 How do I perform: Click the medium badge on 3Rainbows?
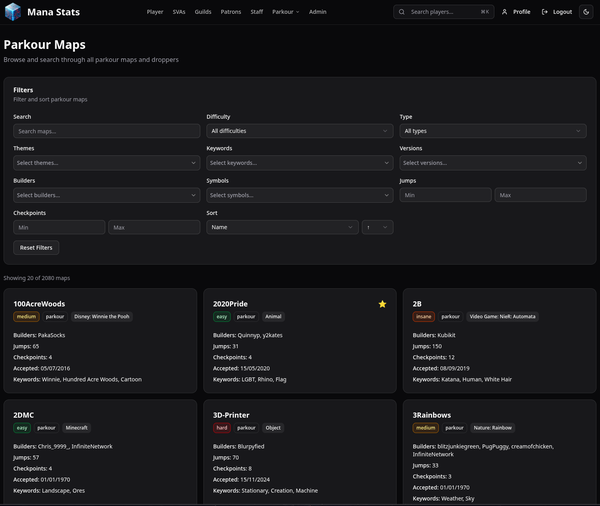pyautogui.click(x=426, y=428)
